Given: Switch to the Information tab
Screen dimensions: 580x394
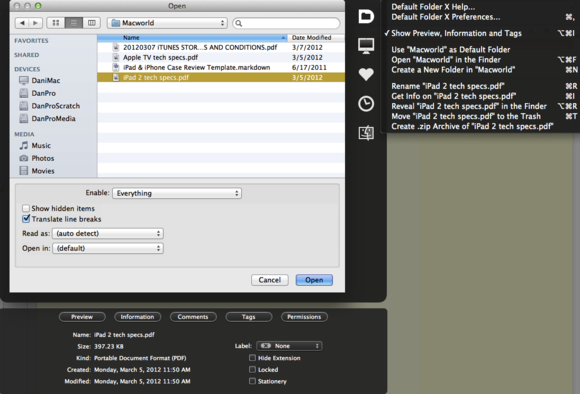Looking at the screenshot, I should (x=138, y=317).
